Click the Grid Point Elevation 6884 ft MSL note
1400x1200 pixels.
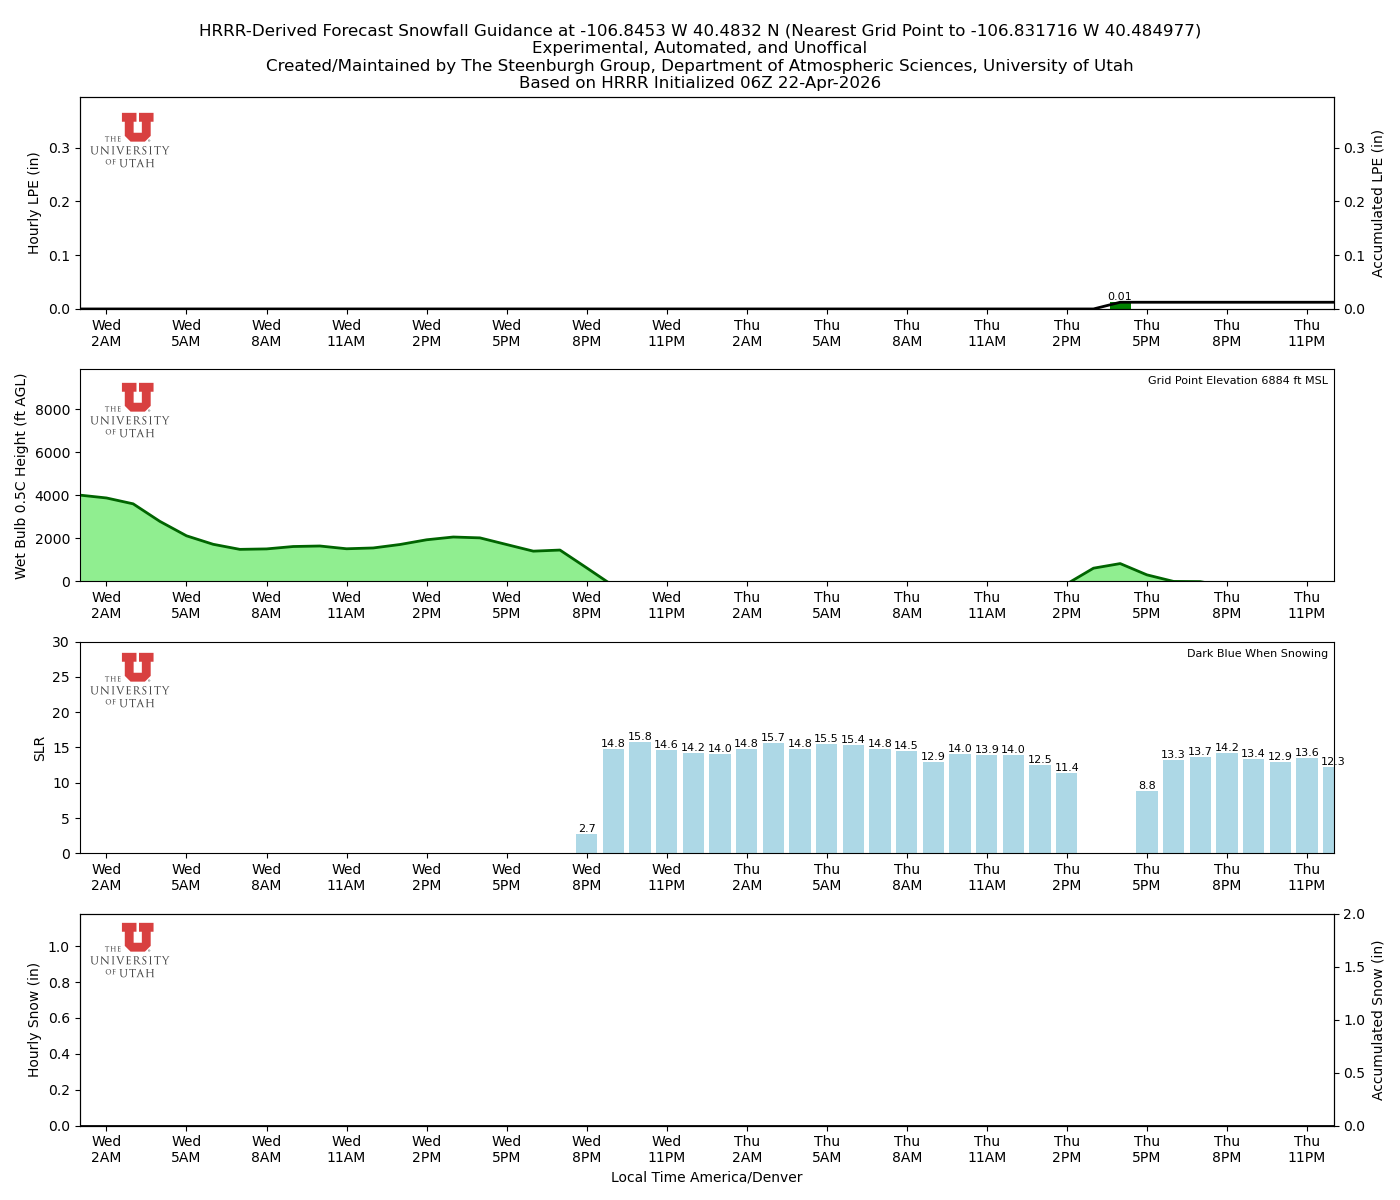pyautogui.click(x=1237, y=380)
